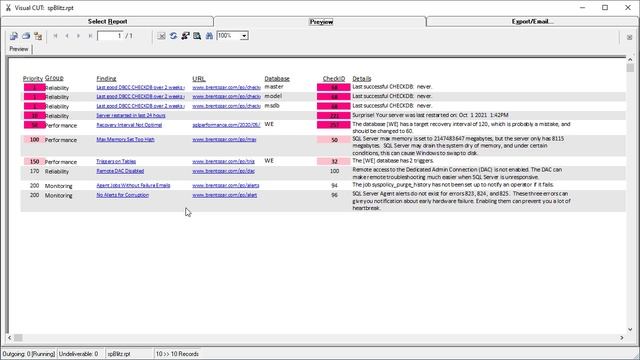
Task: Click vertical scrollbar down arrow
Action: [630, 329]
